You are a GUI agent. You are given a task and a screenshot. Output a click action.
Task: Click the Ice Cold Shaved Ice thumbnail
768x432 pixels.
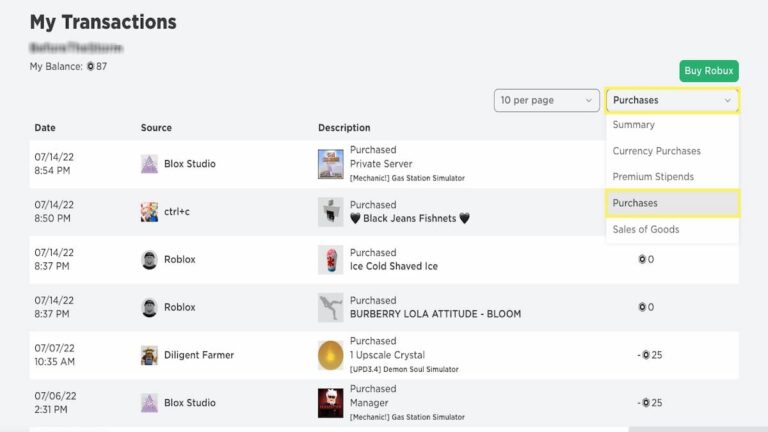pos(330,260)
